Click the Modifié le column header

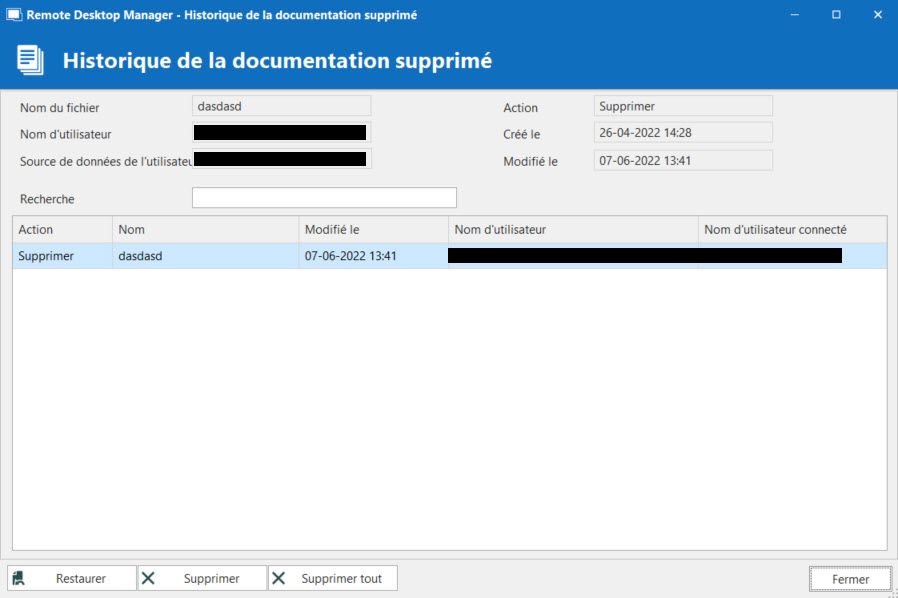point(373,230)
